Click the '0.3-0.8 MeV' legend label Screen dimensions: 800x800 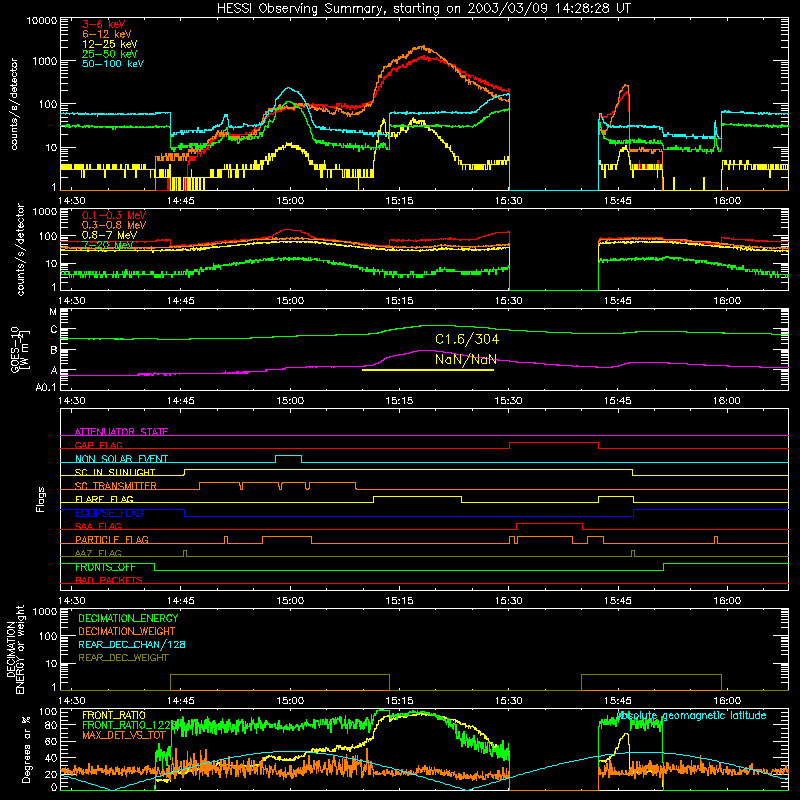(x=114, y=225)
